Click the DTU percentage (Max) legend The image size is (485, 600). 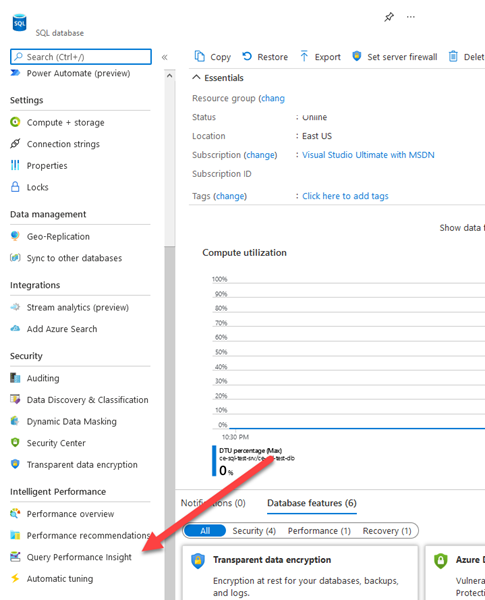pos(250,451)
